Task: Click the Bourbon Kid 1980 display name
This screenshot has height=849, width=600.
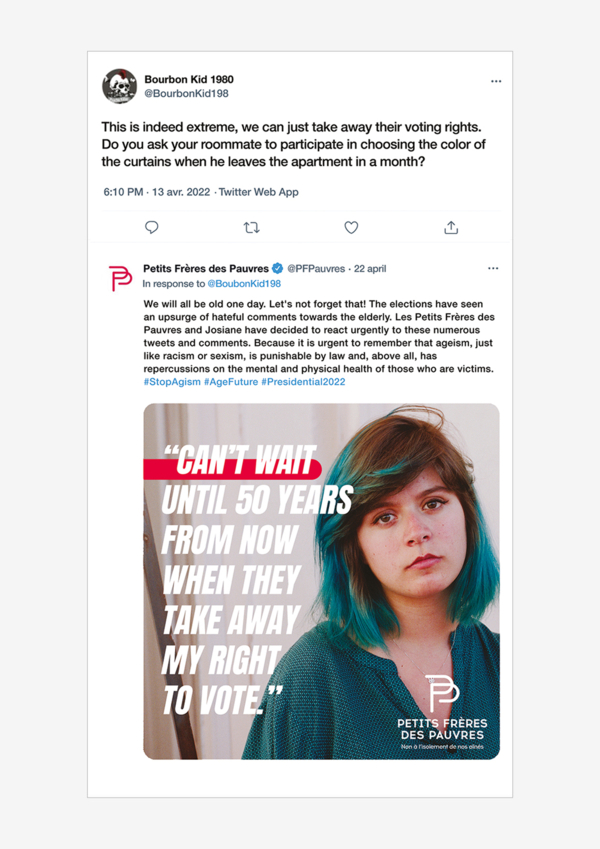Action: coord(189,79)
